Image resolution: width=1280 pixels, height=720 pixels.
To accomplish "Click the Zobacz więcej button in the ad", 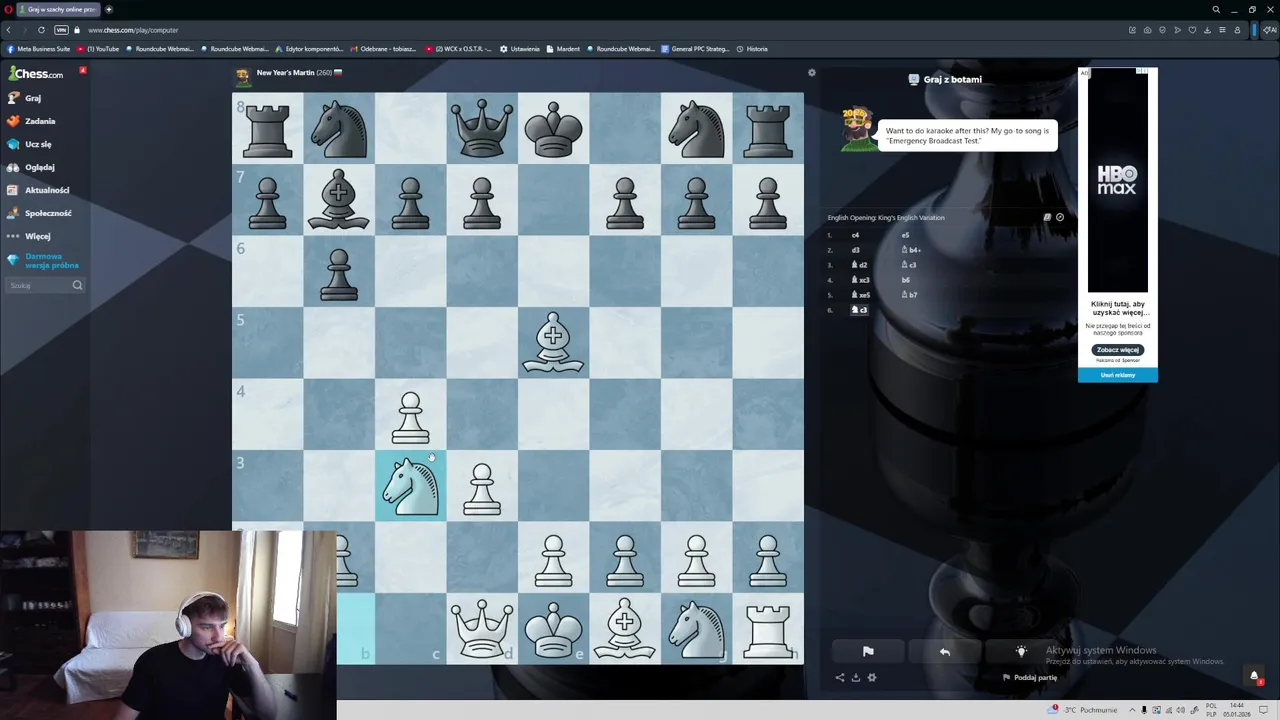I will click(x=1117, y=350).
